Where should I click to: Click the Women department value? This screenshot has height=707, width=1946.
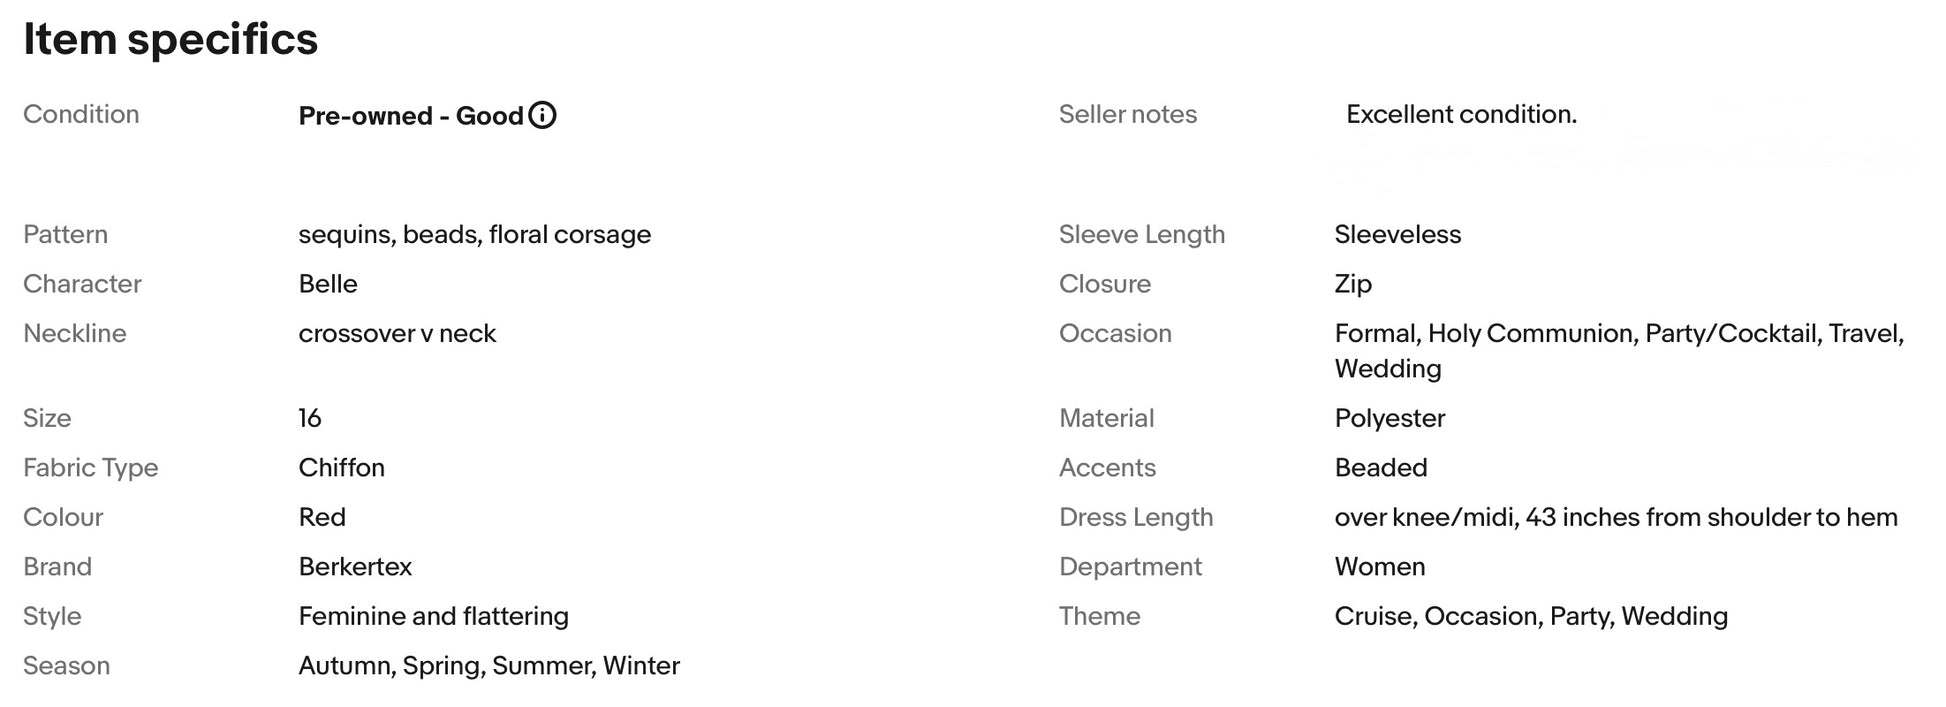tap(1380, 567)
